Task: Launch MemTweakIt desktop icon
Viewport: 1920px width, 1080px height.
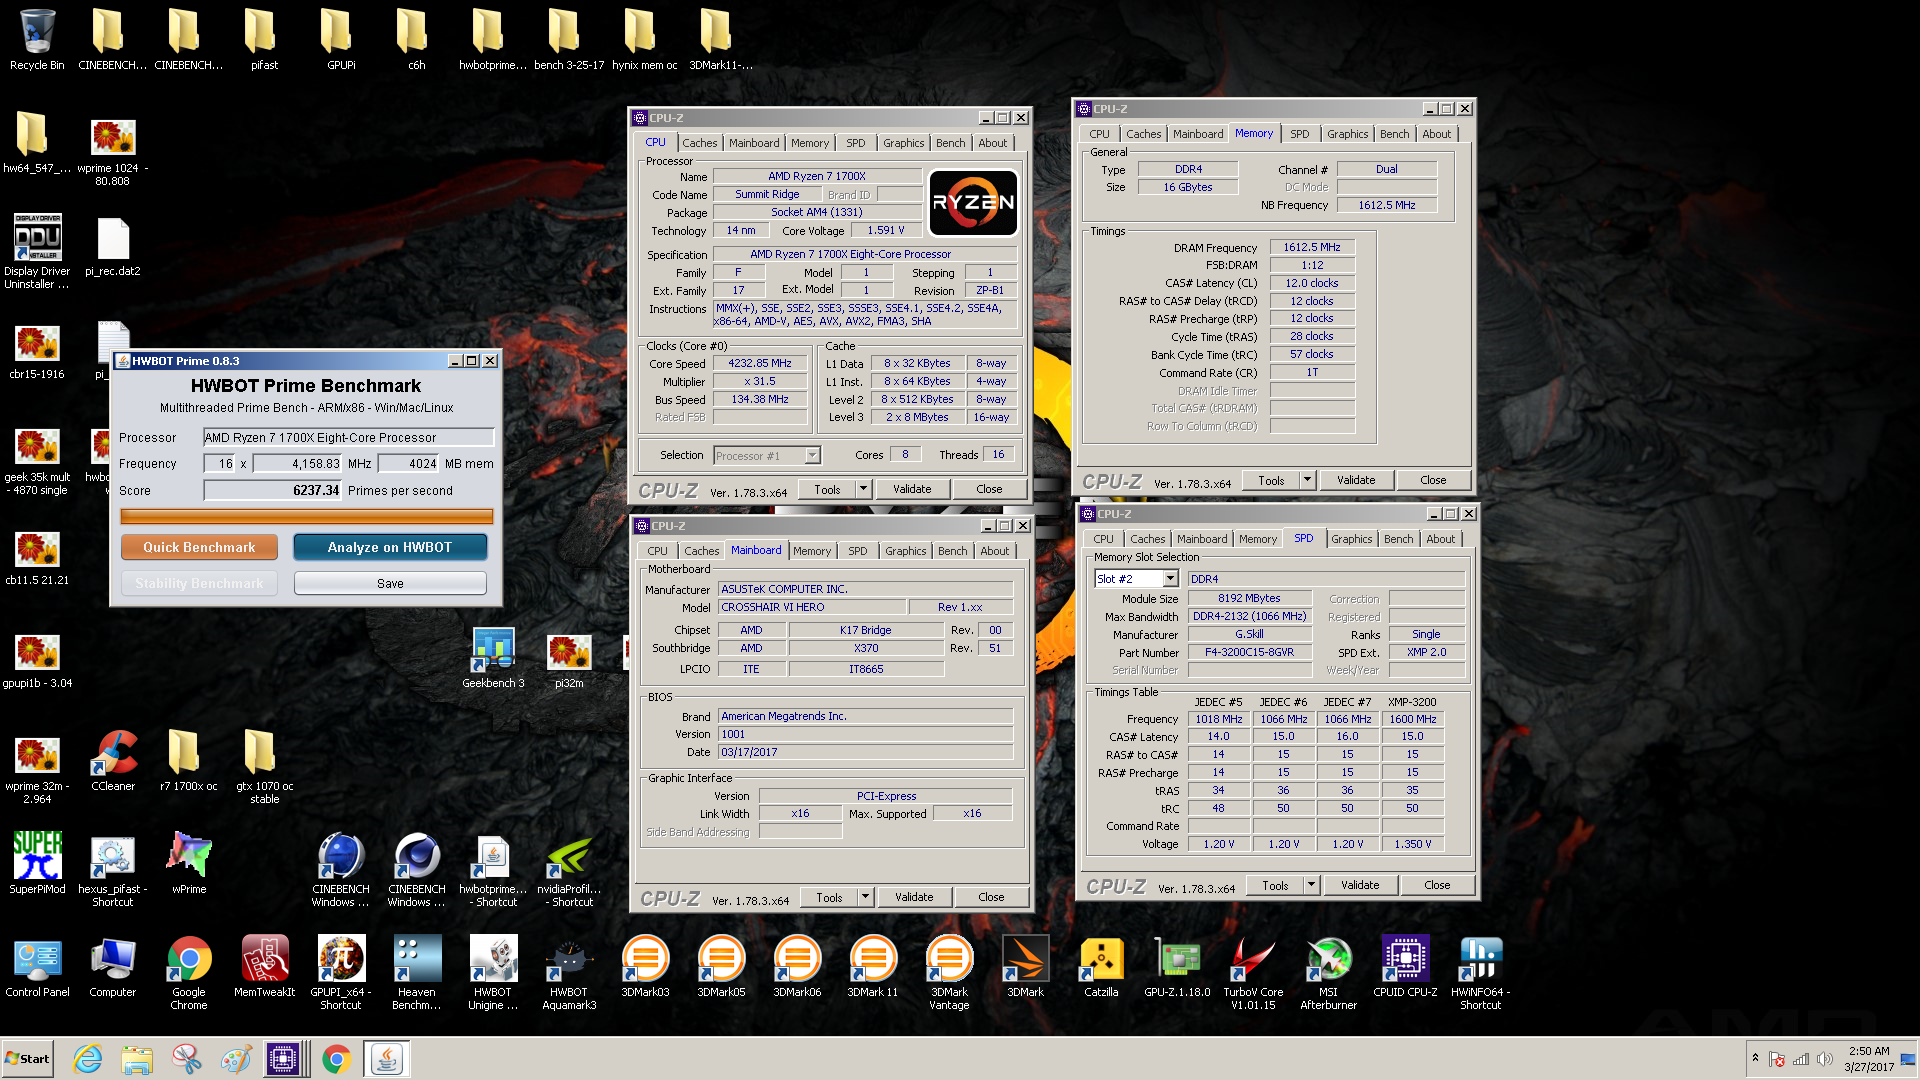Action: (265, 966)
